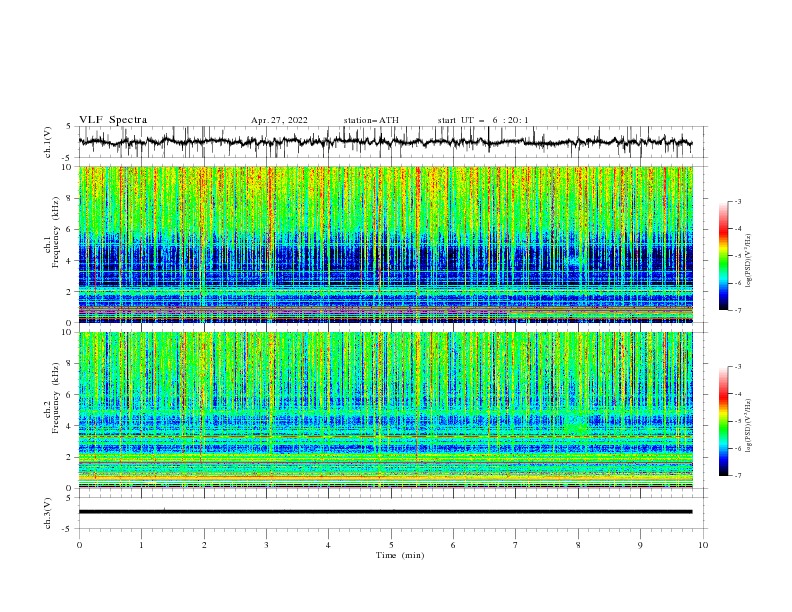Click time axis tick label "3"
The width and height of the screenshot is (792, 612).
pyautogui.click(x=266, y=546)
